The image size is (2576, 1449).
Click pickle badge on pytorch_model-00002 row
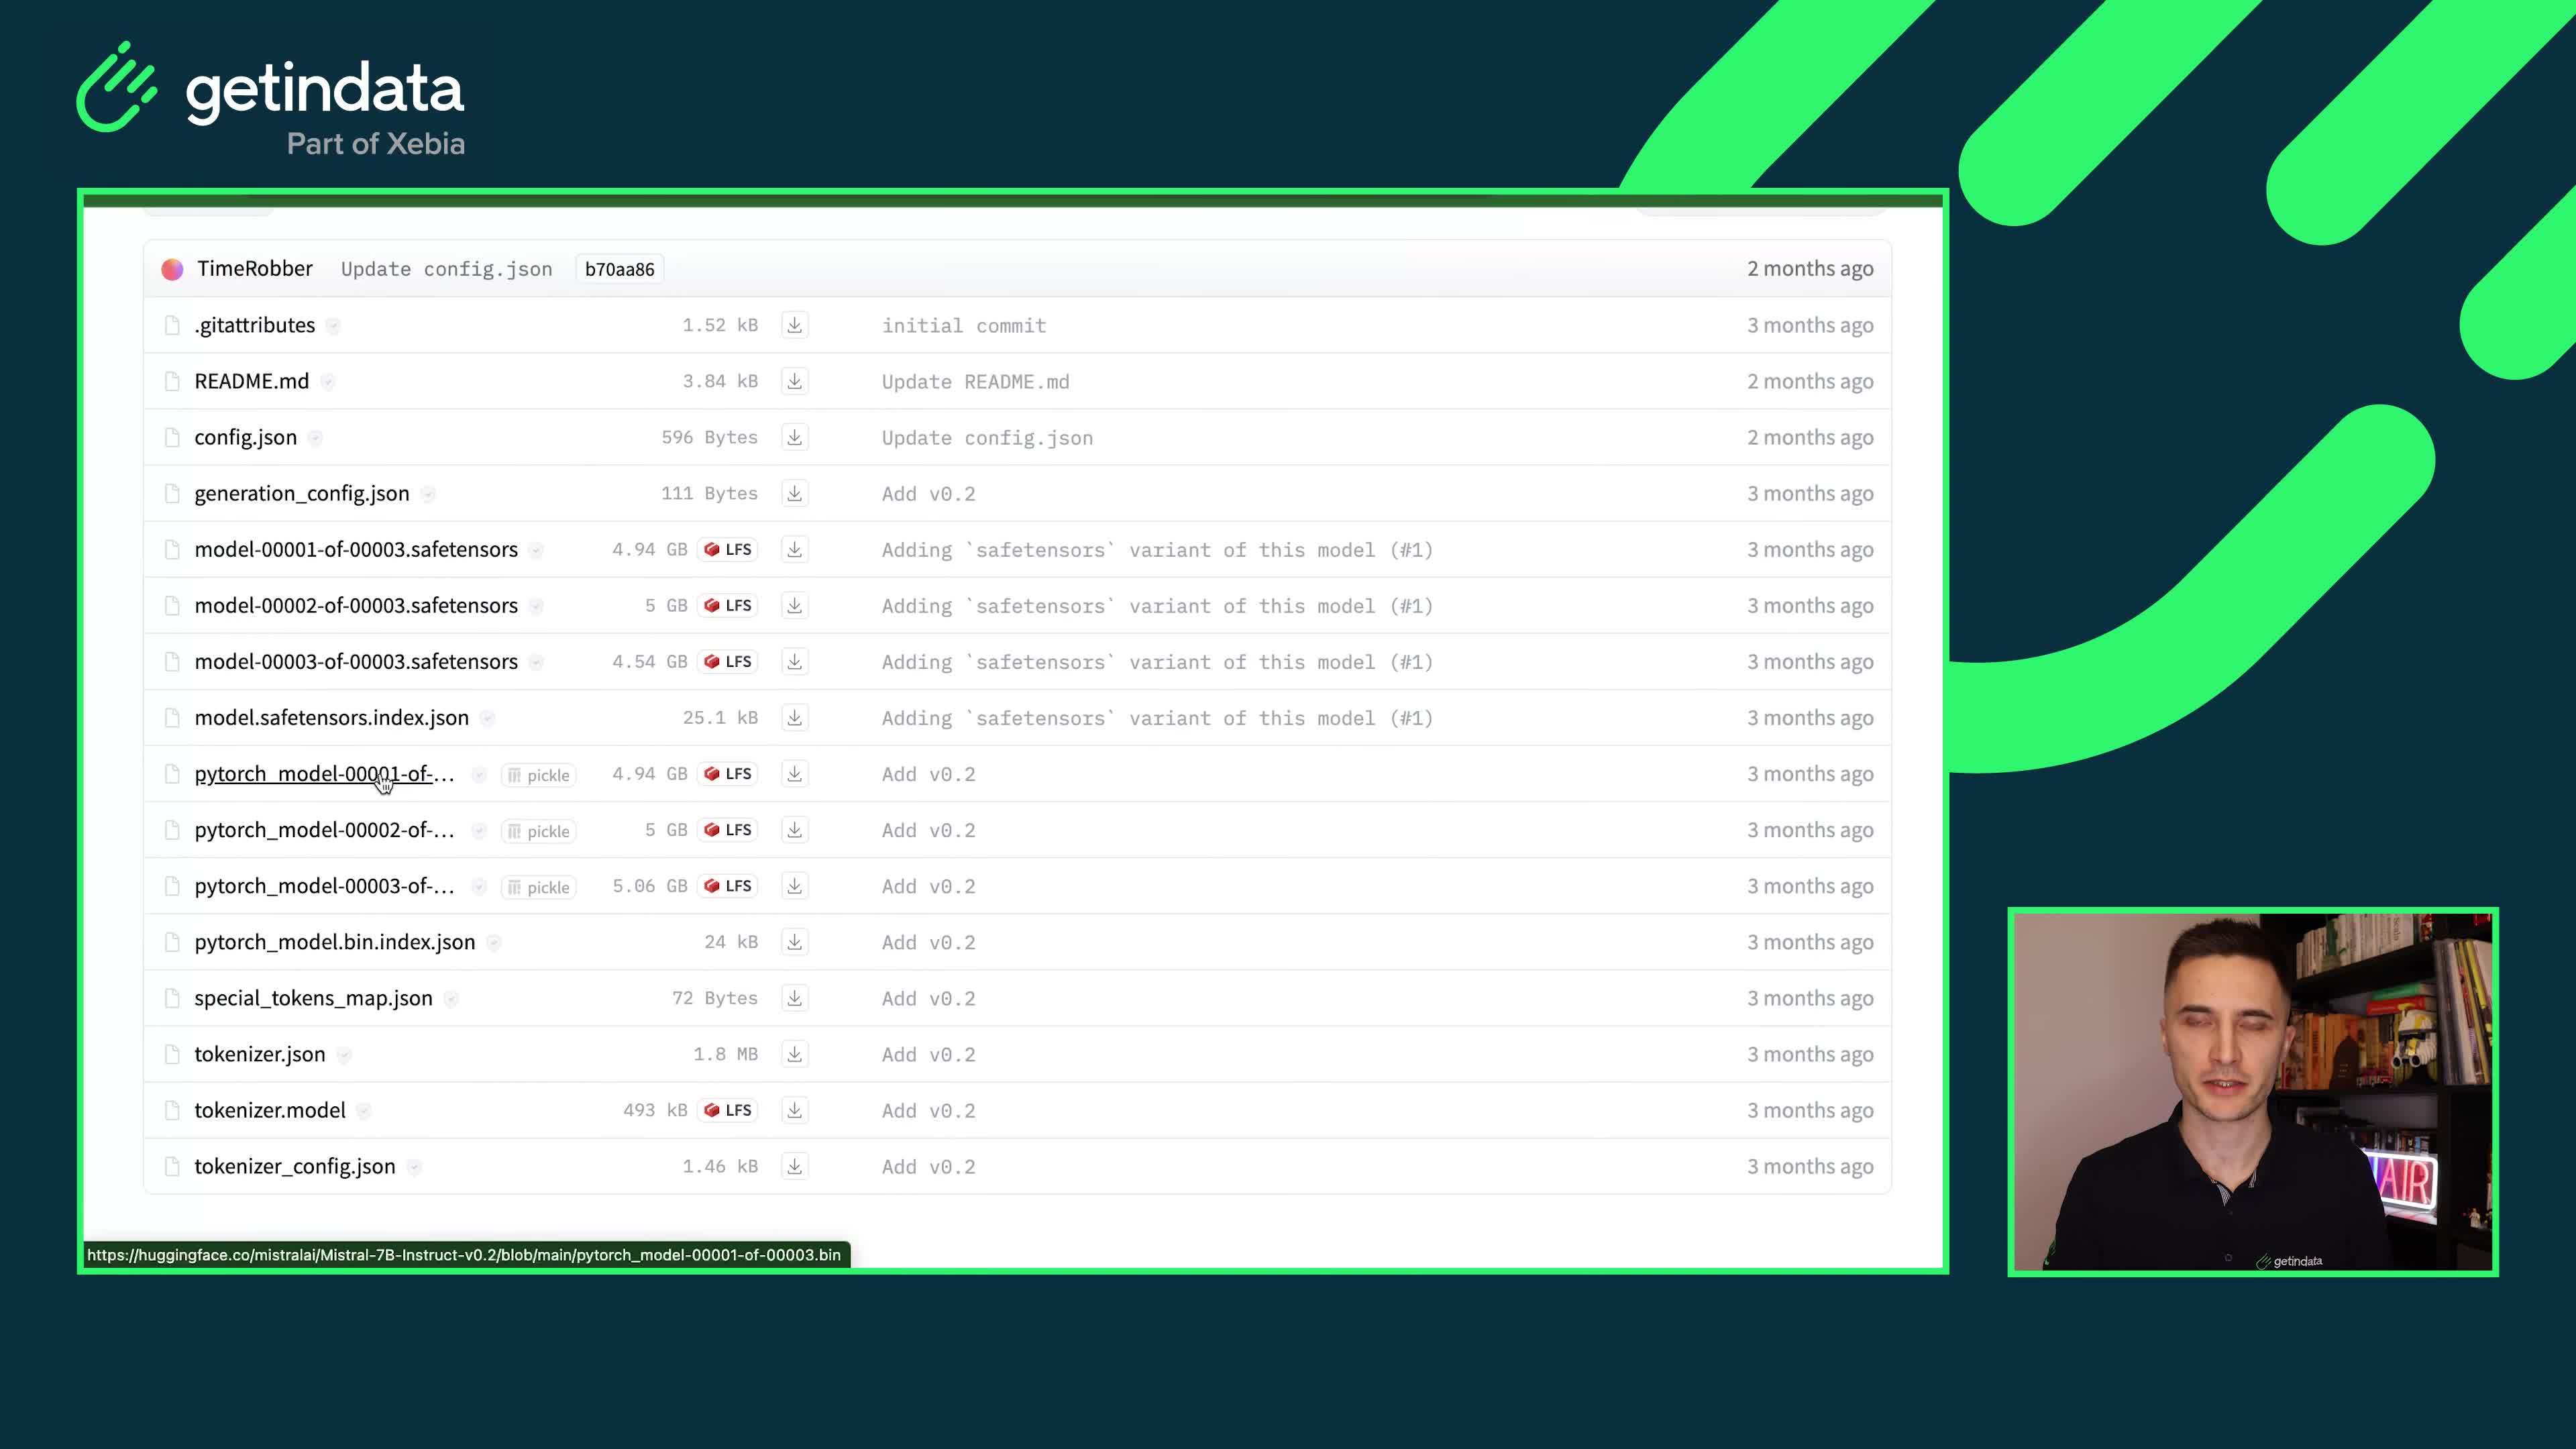(x=538, y=831)
